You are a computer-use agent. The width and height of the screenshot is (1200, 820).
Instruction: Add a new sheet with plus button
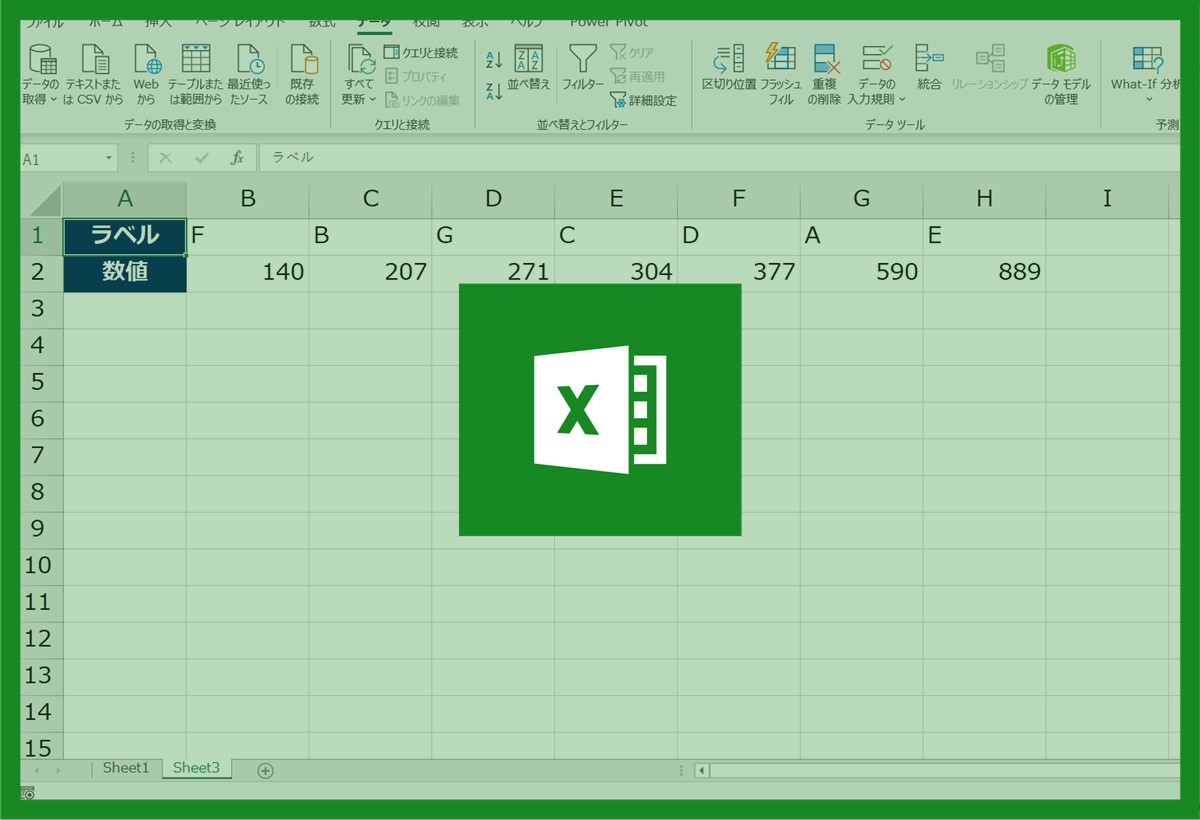265,769
